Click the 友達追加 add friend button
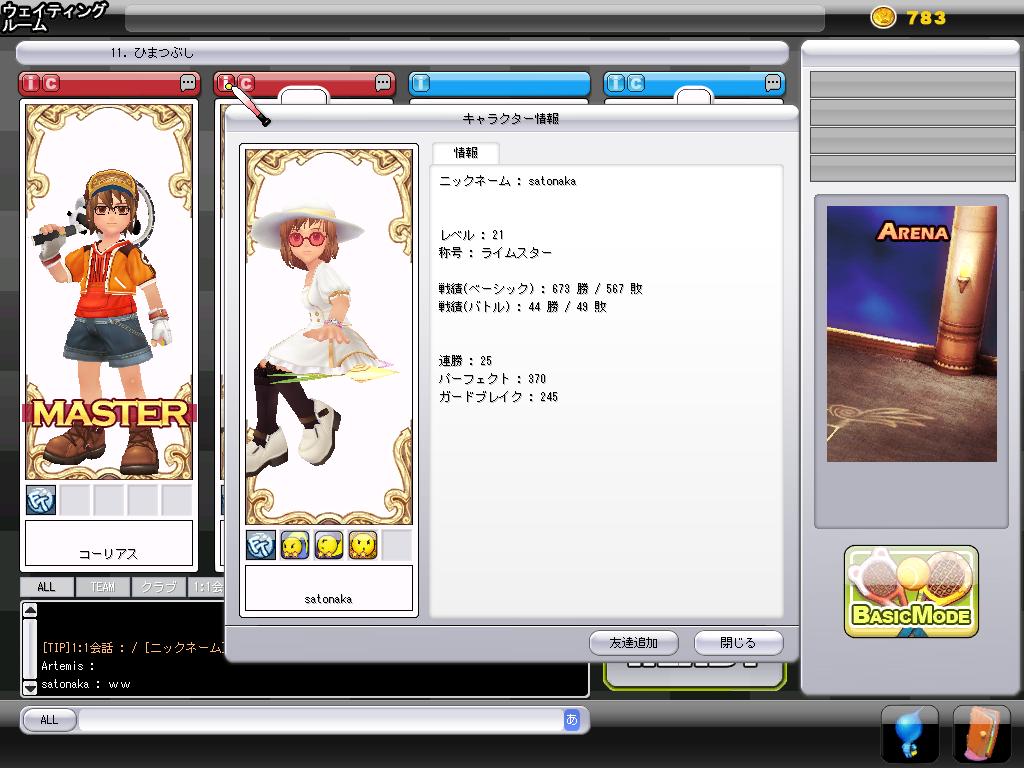The height and width of the screenshot is (768, 1024). click(x=633, y=643)
